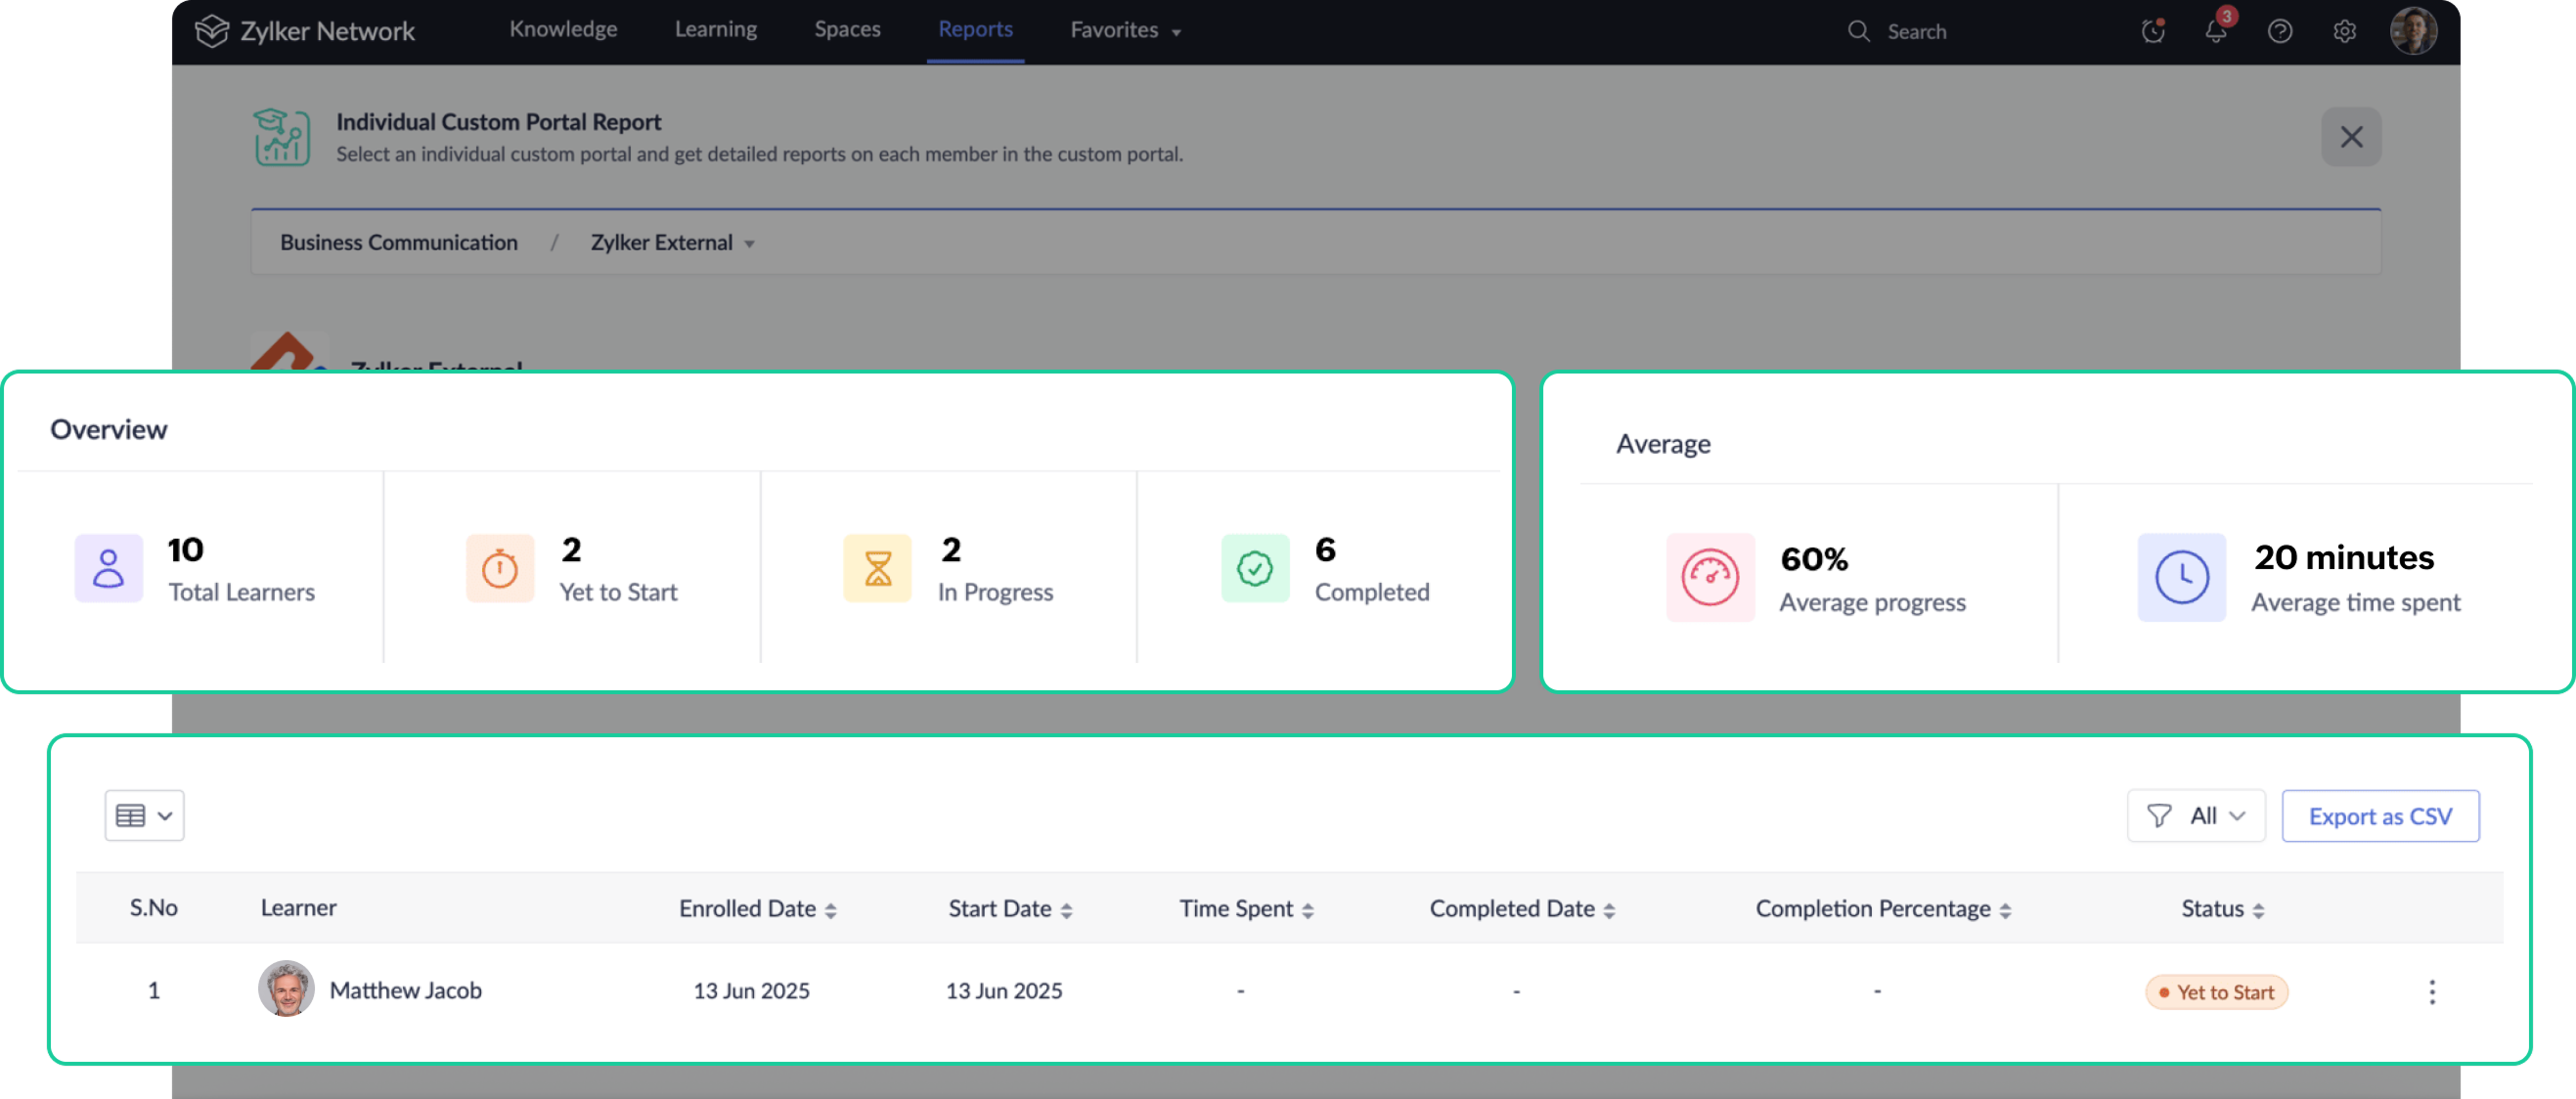Click the help question mark icon
Viewport: 2576px width, 1099px height.
(2280, 31)
